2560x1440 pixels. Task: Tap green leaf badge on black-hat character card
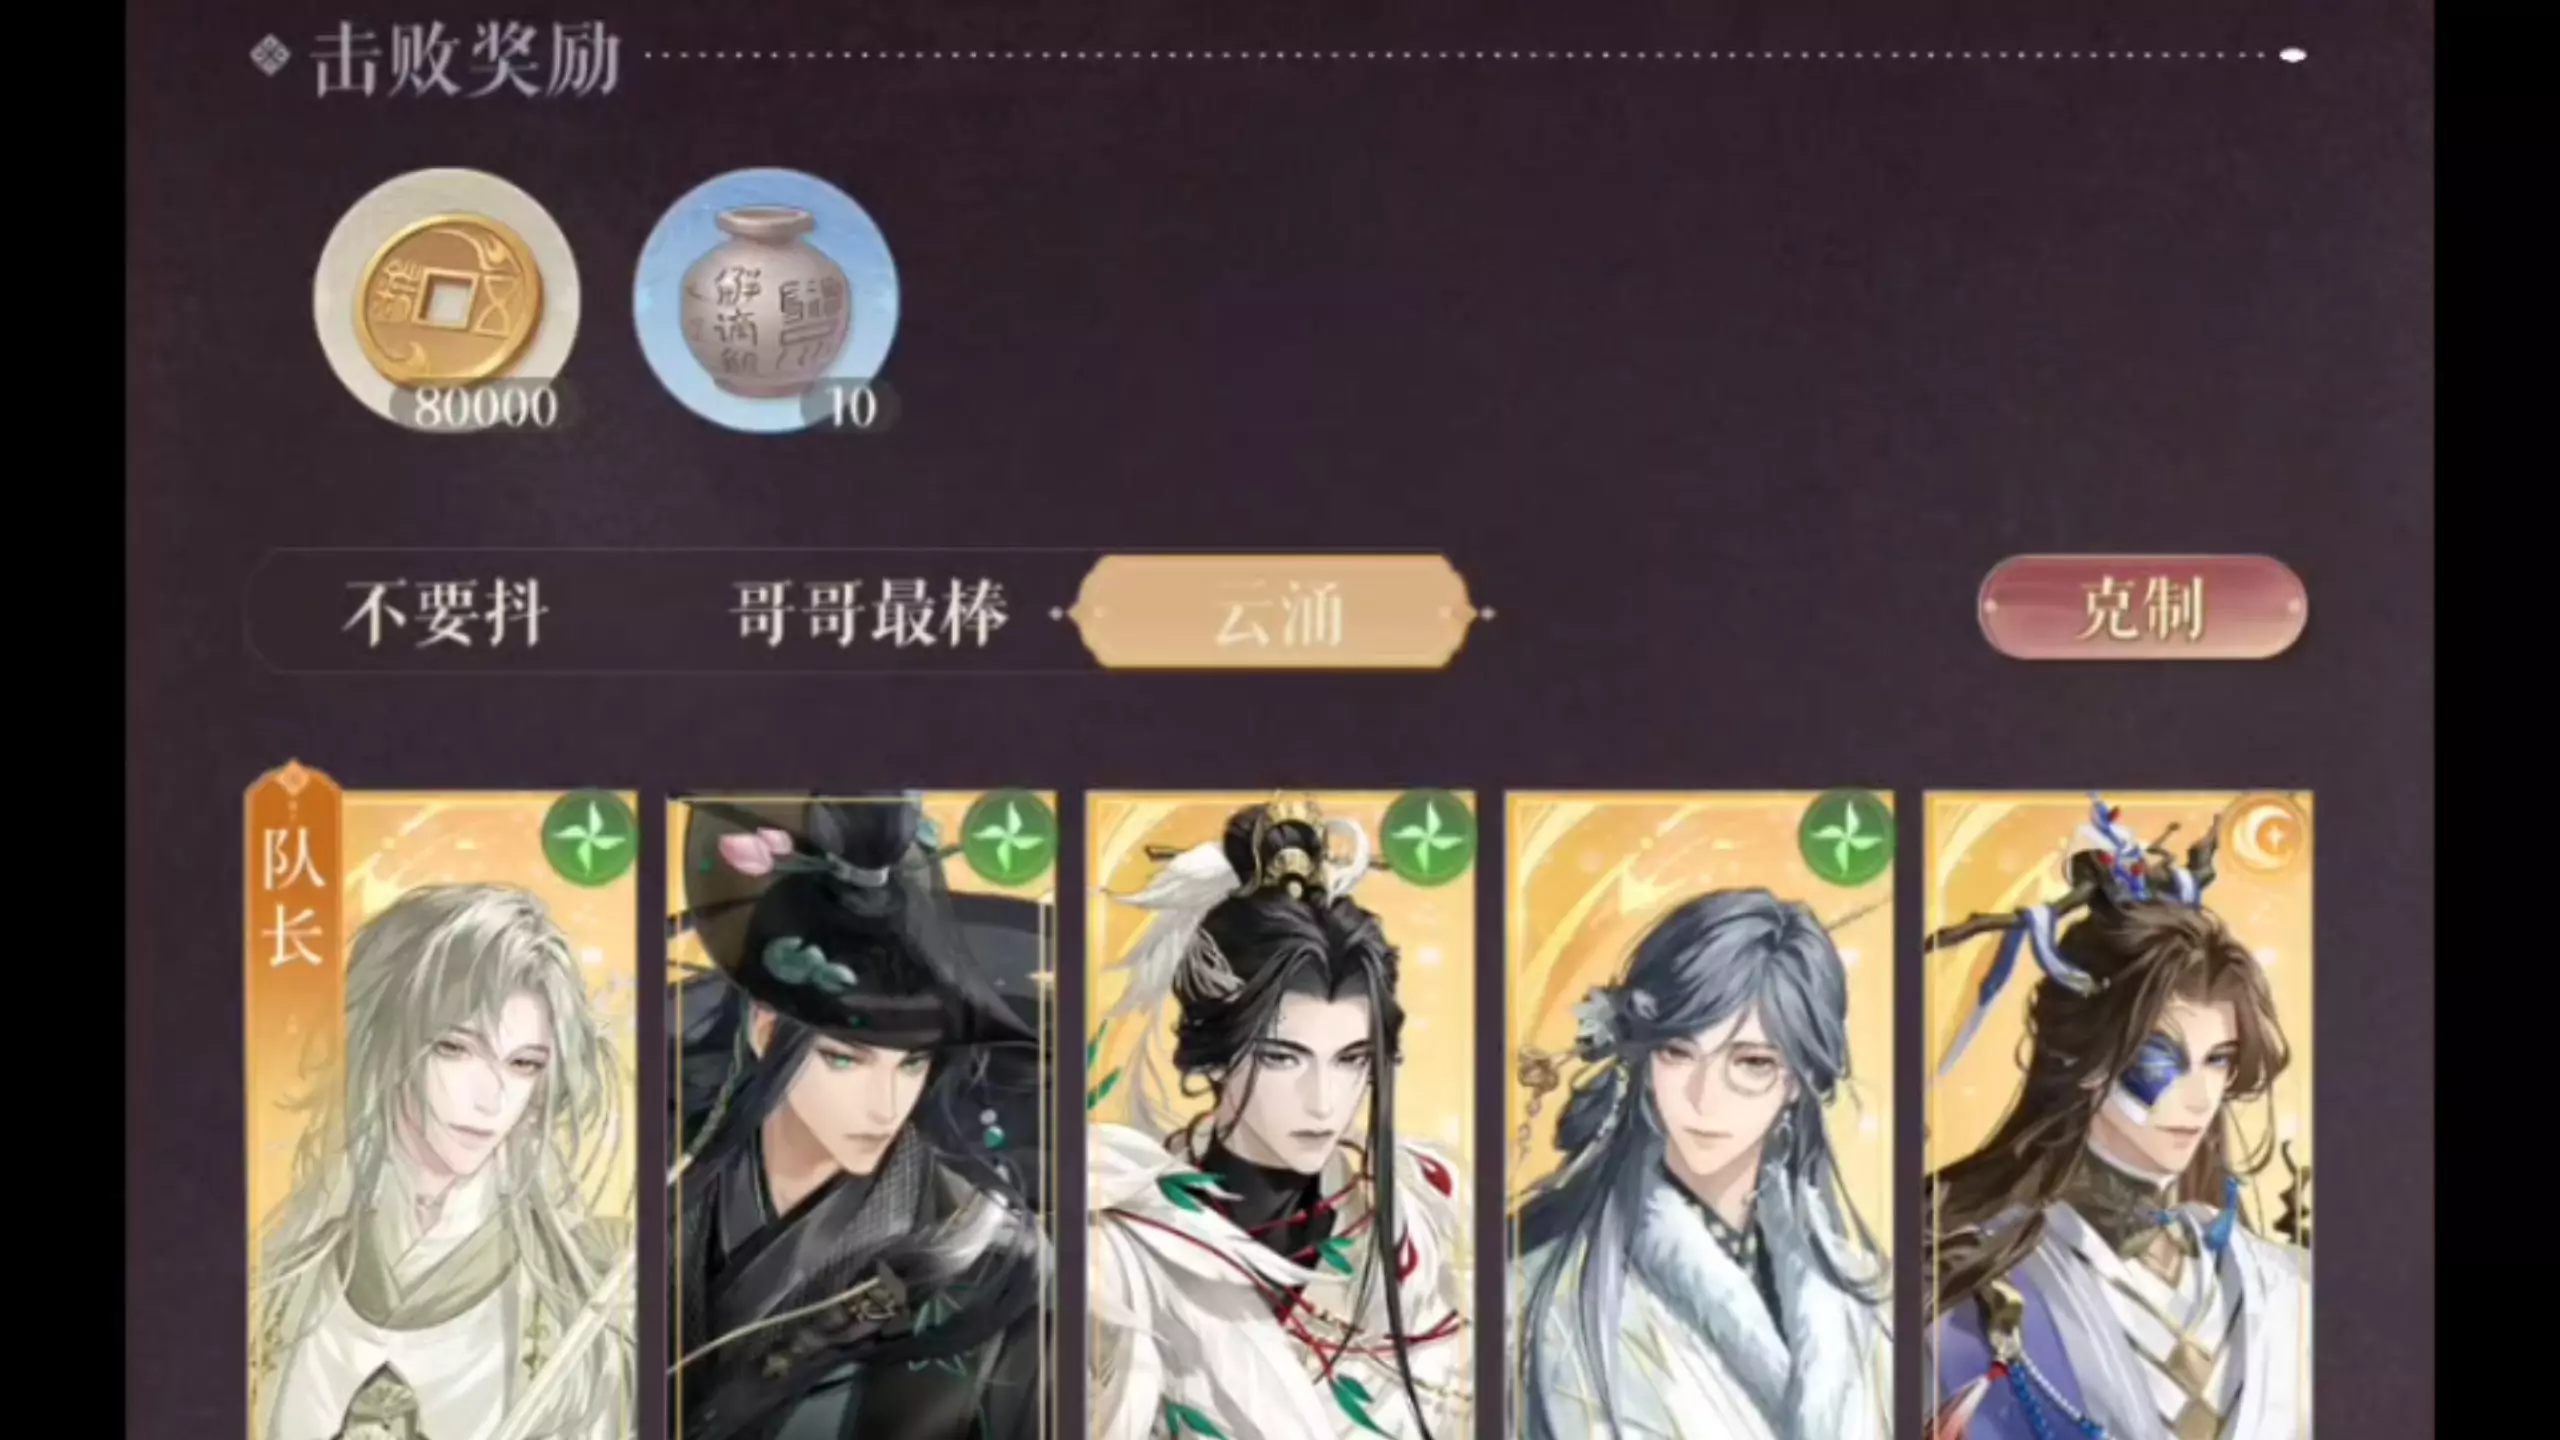click(1009, 838)
